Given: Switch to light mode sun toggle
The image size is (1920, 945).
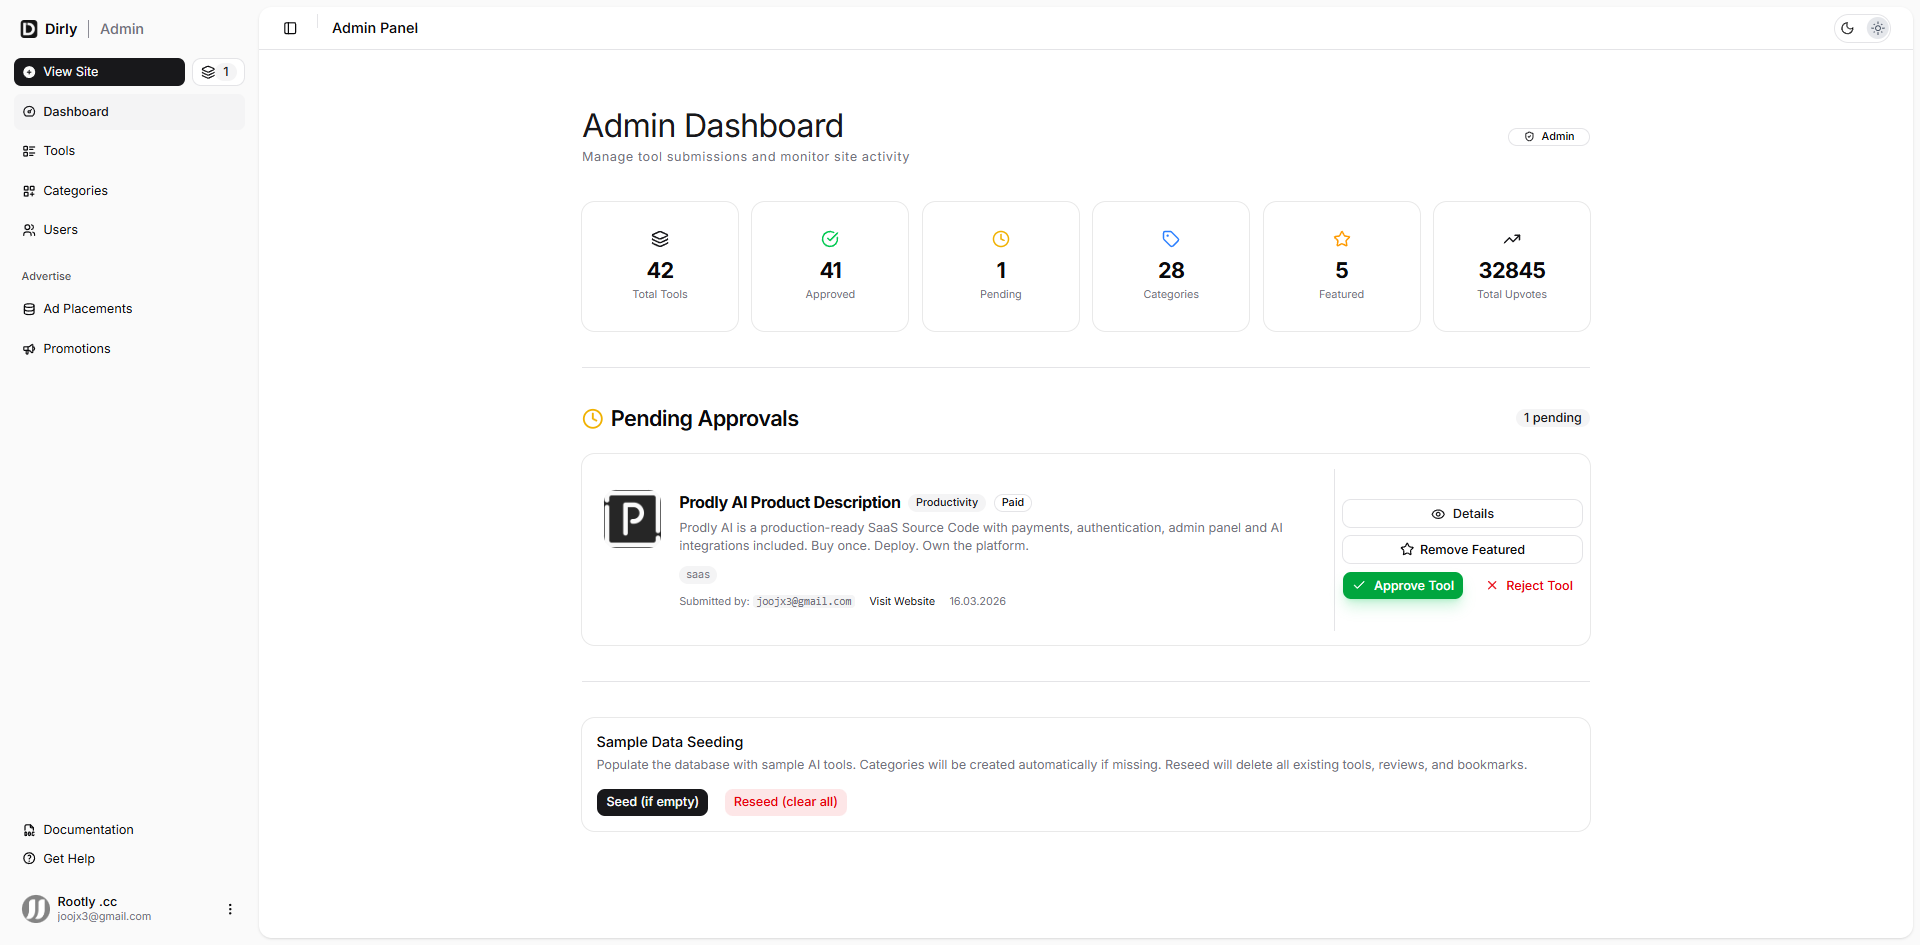Looking at the screenshot, I should (x=1877, y=28).
